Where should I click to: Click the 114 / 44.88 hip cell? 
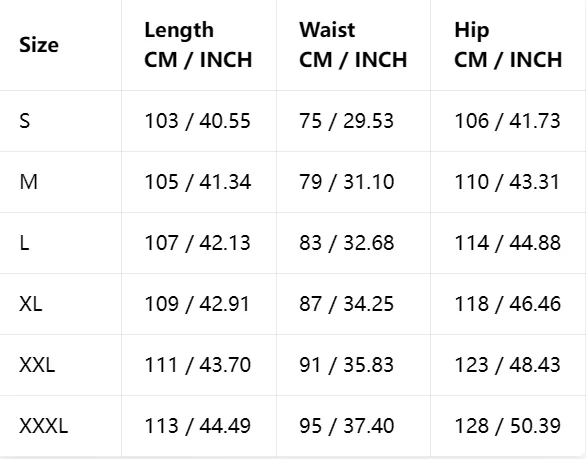[x=508, y=243]
